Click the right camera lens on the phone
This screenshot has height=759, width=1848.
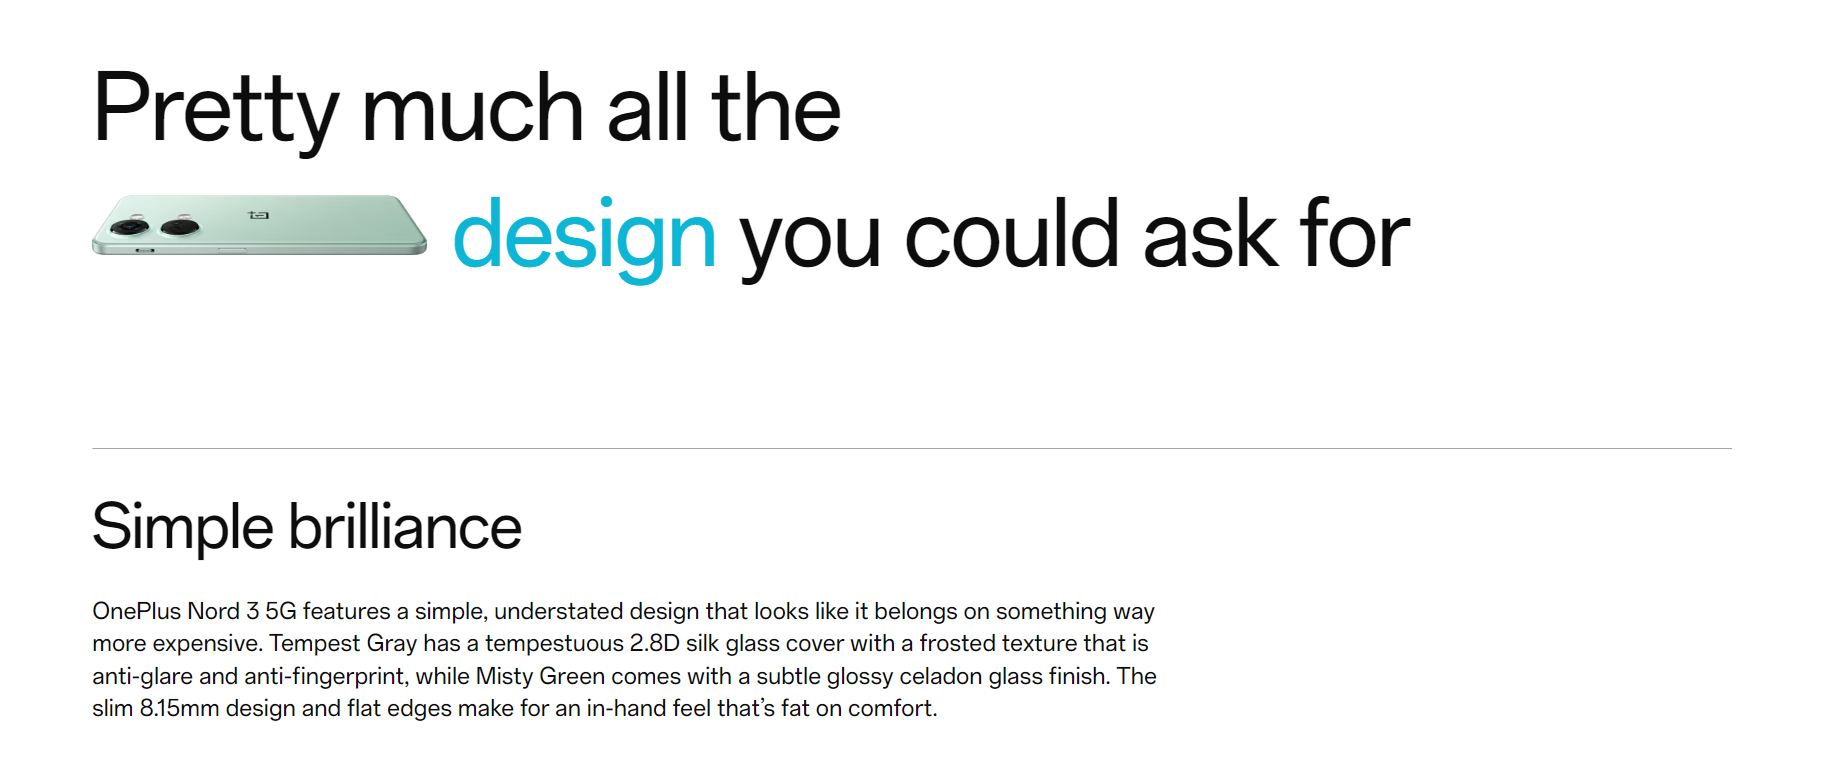(180, 228)
